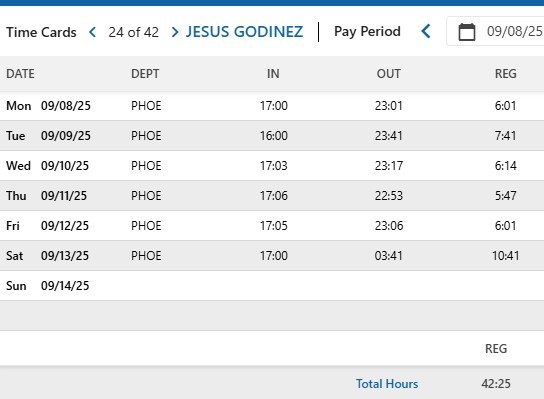Image resolution: width=544 pixels, height=399 pixels.
Task: Click Friday PHOE department cell
Action: (x=146, y=226)
